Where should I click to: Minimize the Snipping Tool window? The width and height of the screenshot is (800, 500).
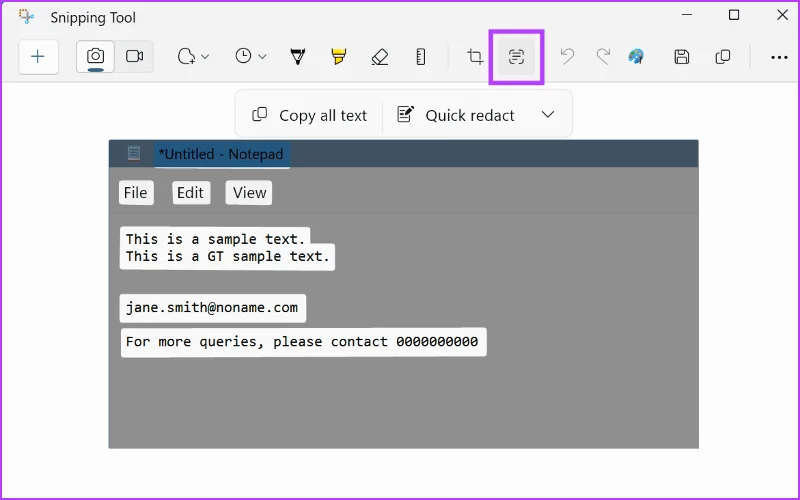coord(687,15)
